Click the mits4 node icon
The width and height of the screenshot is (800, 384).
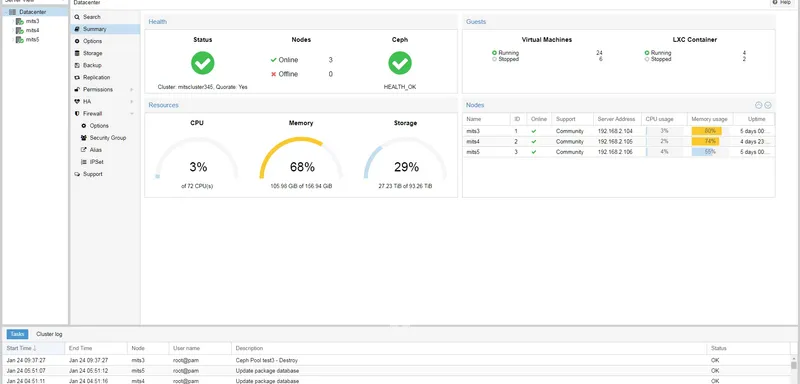pyautogui.click(x=20, y=31)
